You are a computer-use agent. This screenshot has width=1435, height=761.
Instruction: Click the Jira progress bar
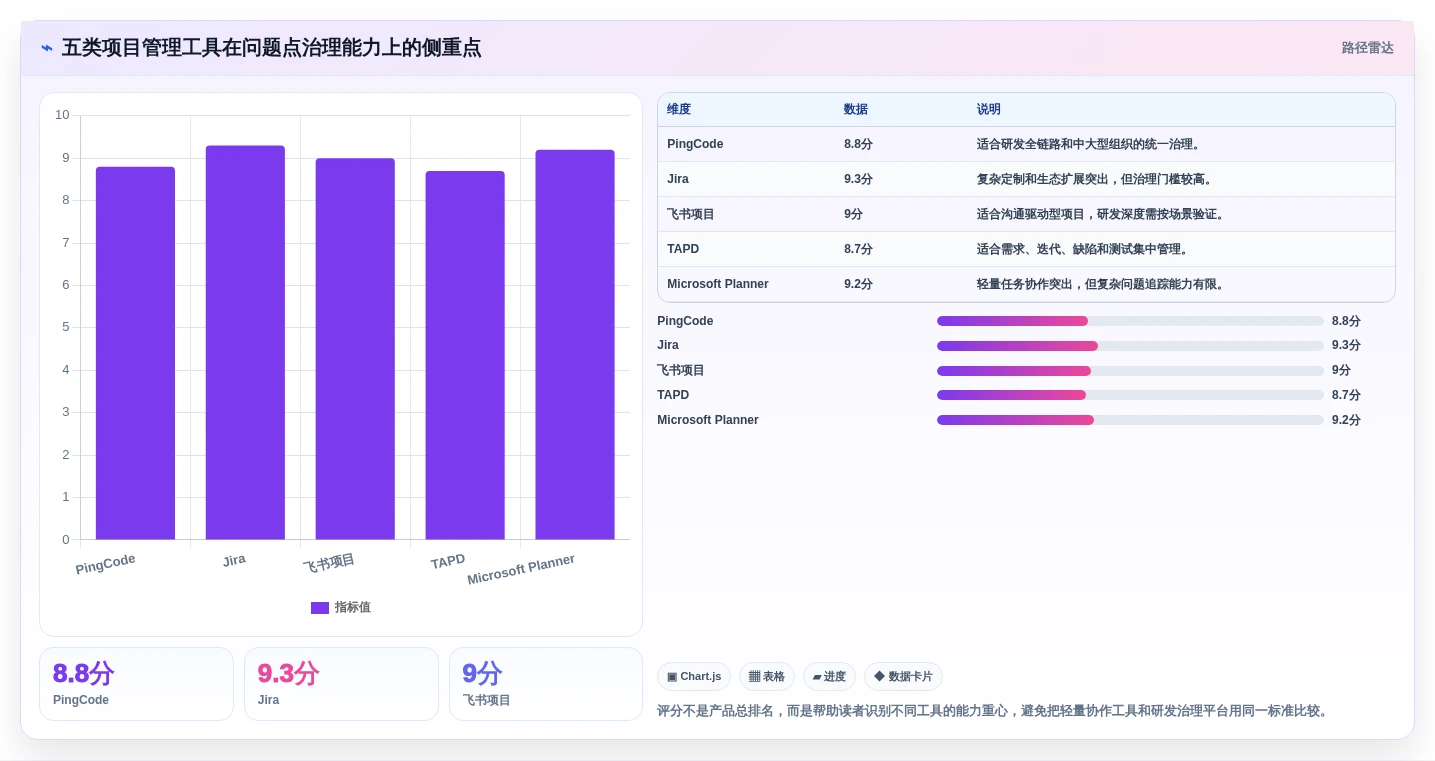click(1130, 346)
